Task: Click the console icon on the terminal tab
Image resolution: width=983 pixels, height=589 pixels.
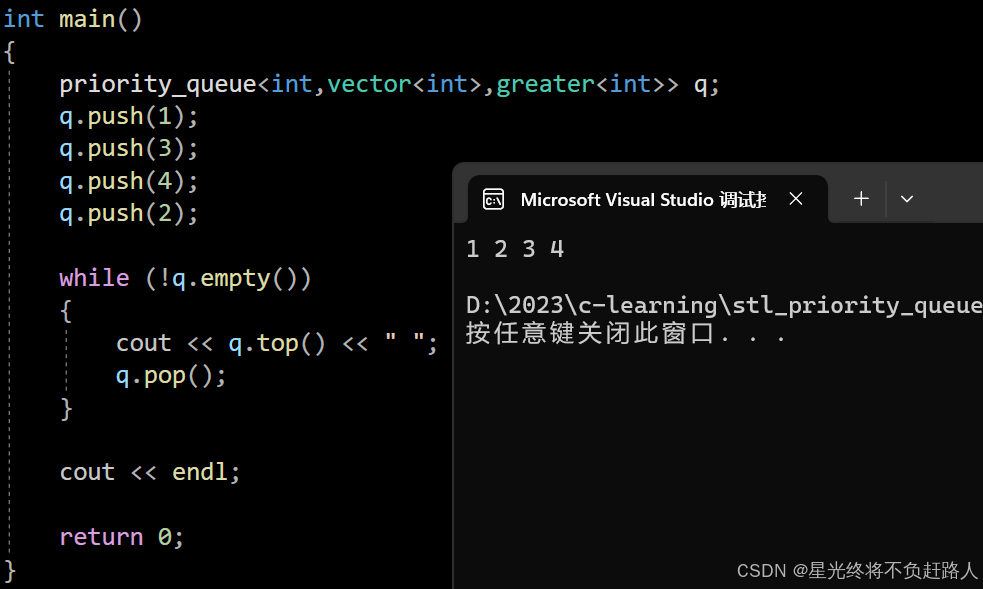Action: [x=493, y=199]
